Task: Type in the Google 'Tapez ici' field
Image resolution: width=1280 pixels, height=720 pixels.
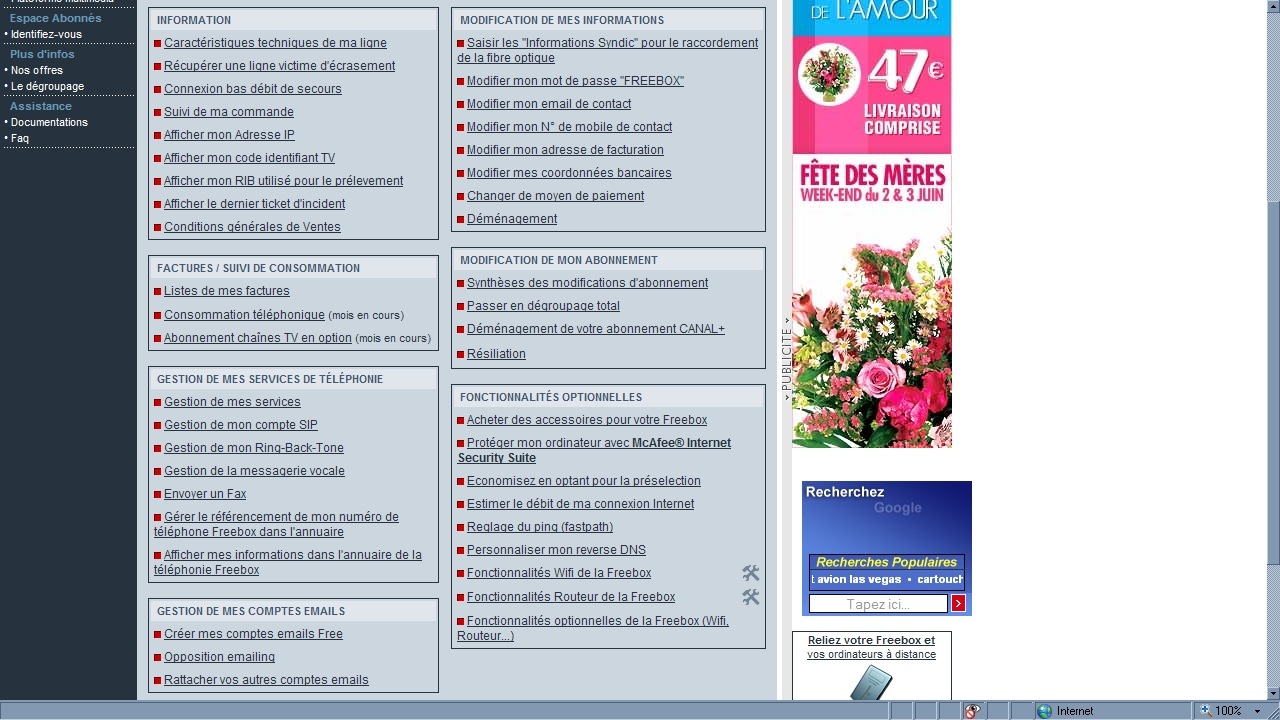Action: point(877,604)
